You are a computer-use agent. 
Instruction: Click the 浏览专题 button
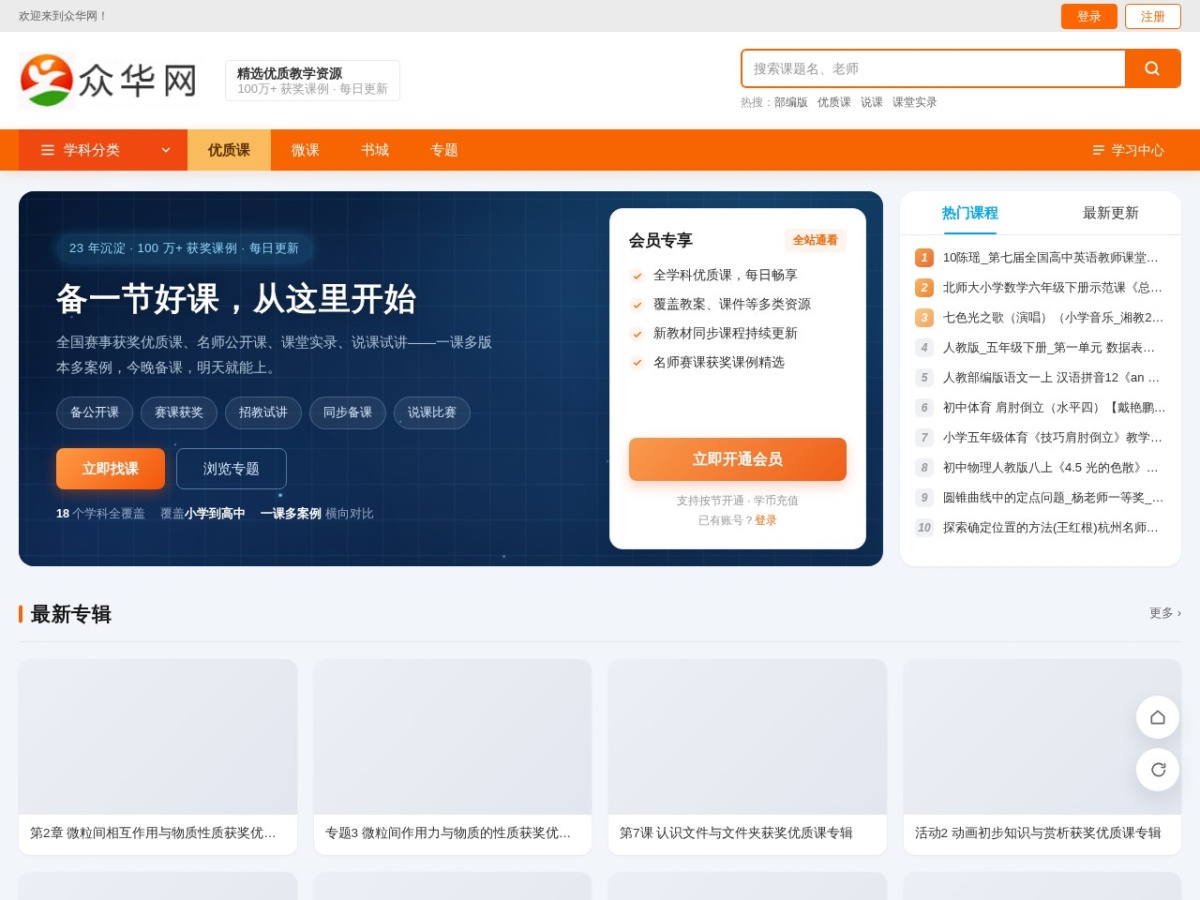pos(231,469)
